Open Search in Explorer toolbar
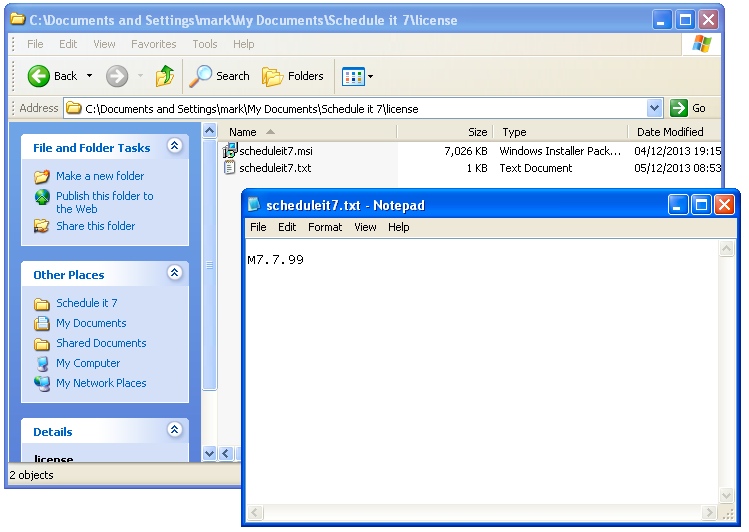 220,76
